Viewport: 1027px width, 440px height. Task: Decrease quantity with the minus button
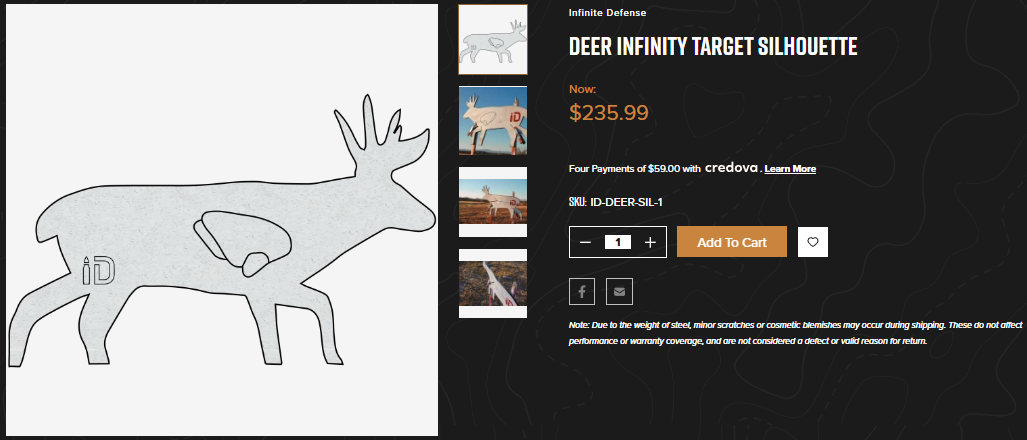coord(586,242)
